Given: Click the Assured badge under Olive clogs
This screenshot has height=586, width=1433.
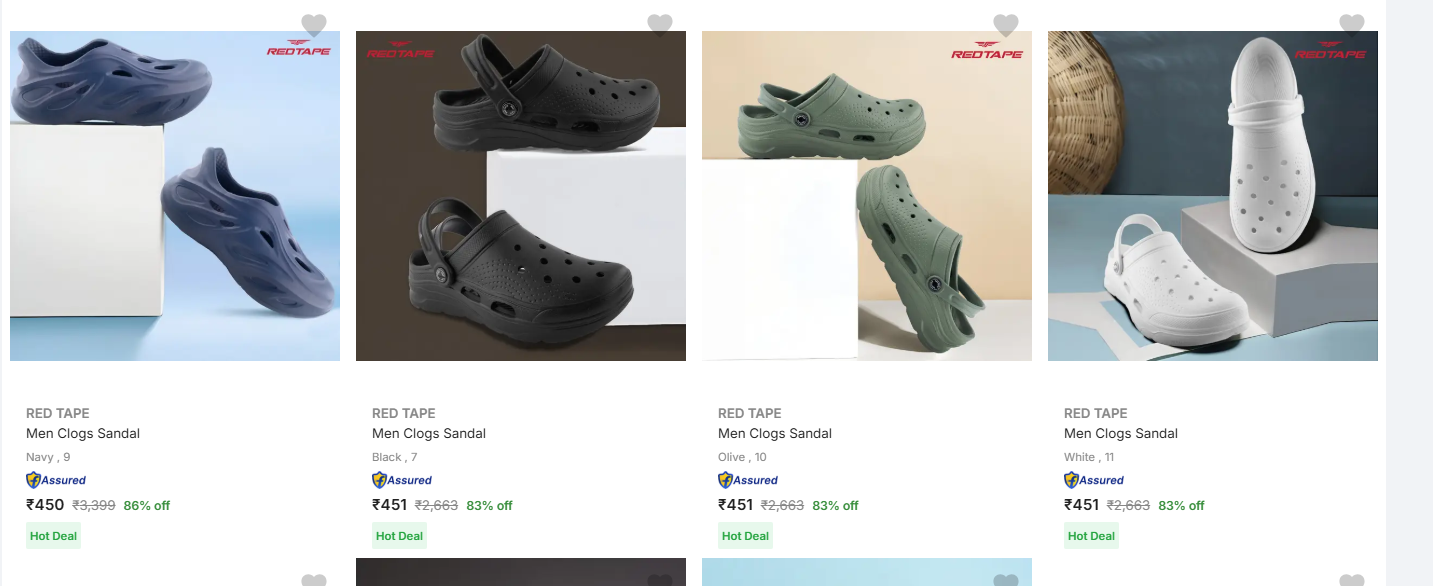Looking at the screenshot, I should 748,480.
